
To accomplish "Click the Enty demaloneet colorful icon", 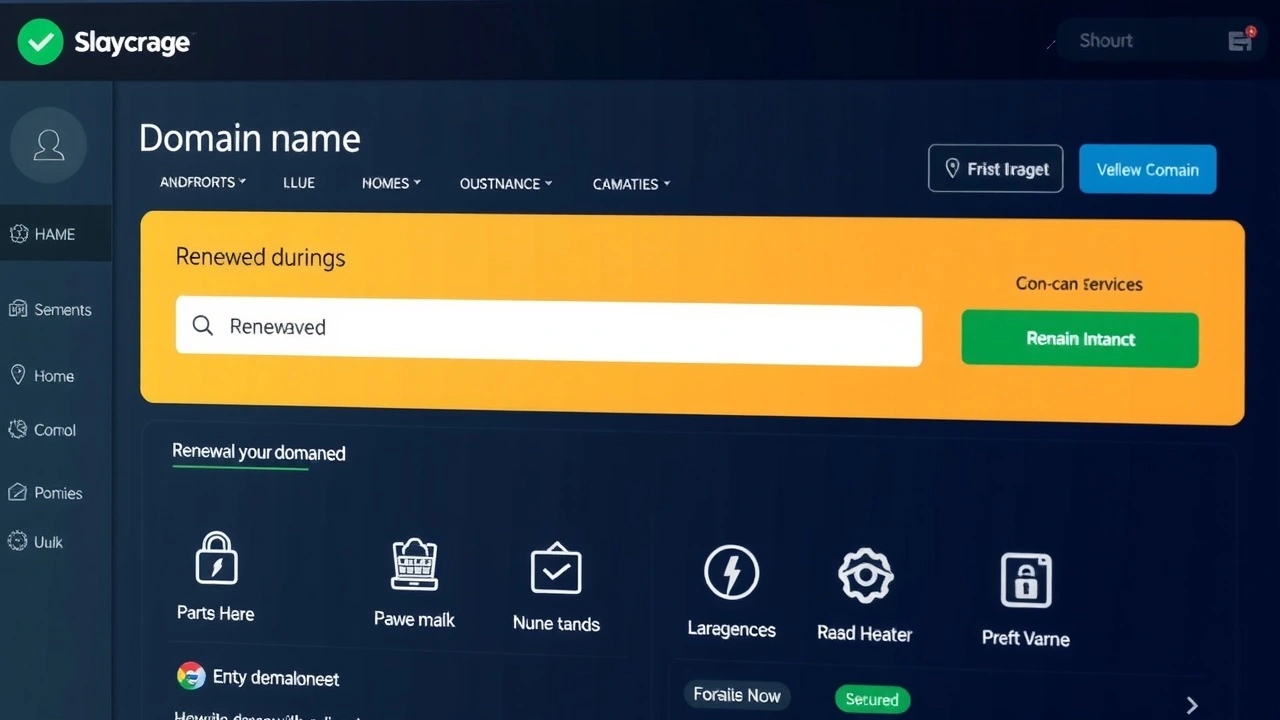I will click(x=191, y=676).
